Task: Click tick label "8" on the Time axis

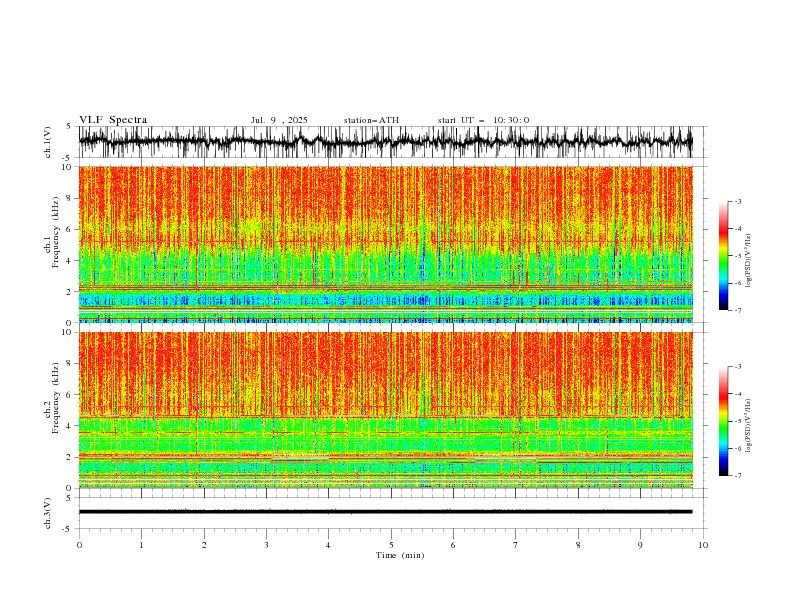Action: coord(578,545)
